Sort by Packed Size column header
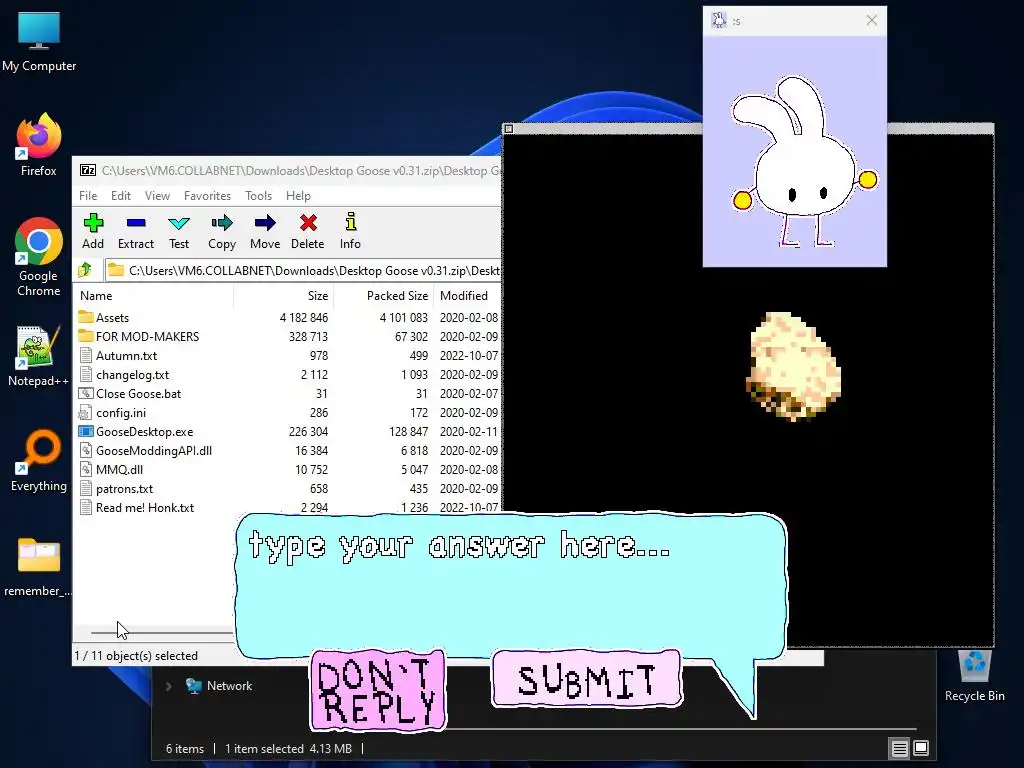 pos(384,295)
